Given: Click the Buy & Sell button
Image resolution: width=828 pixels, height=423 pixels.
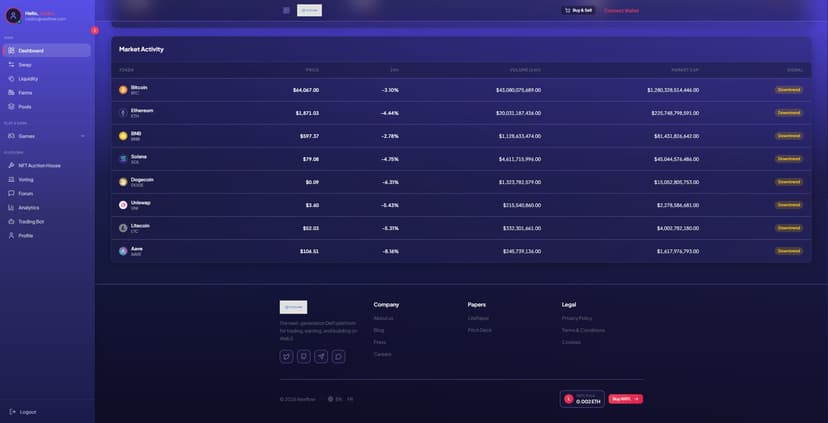Looking at the screenshot, I should [x=578, y=10].
